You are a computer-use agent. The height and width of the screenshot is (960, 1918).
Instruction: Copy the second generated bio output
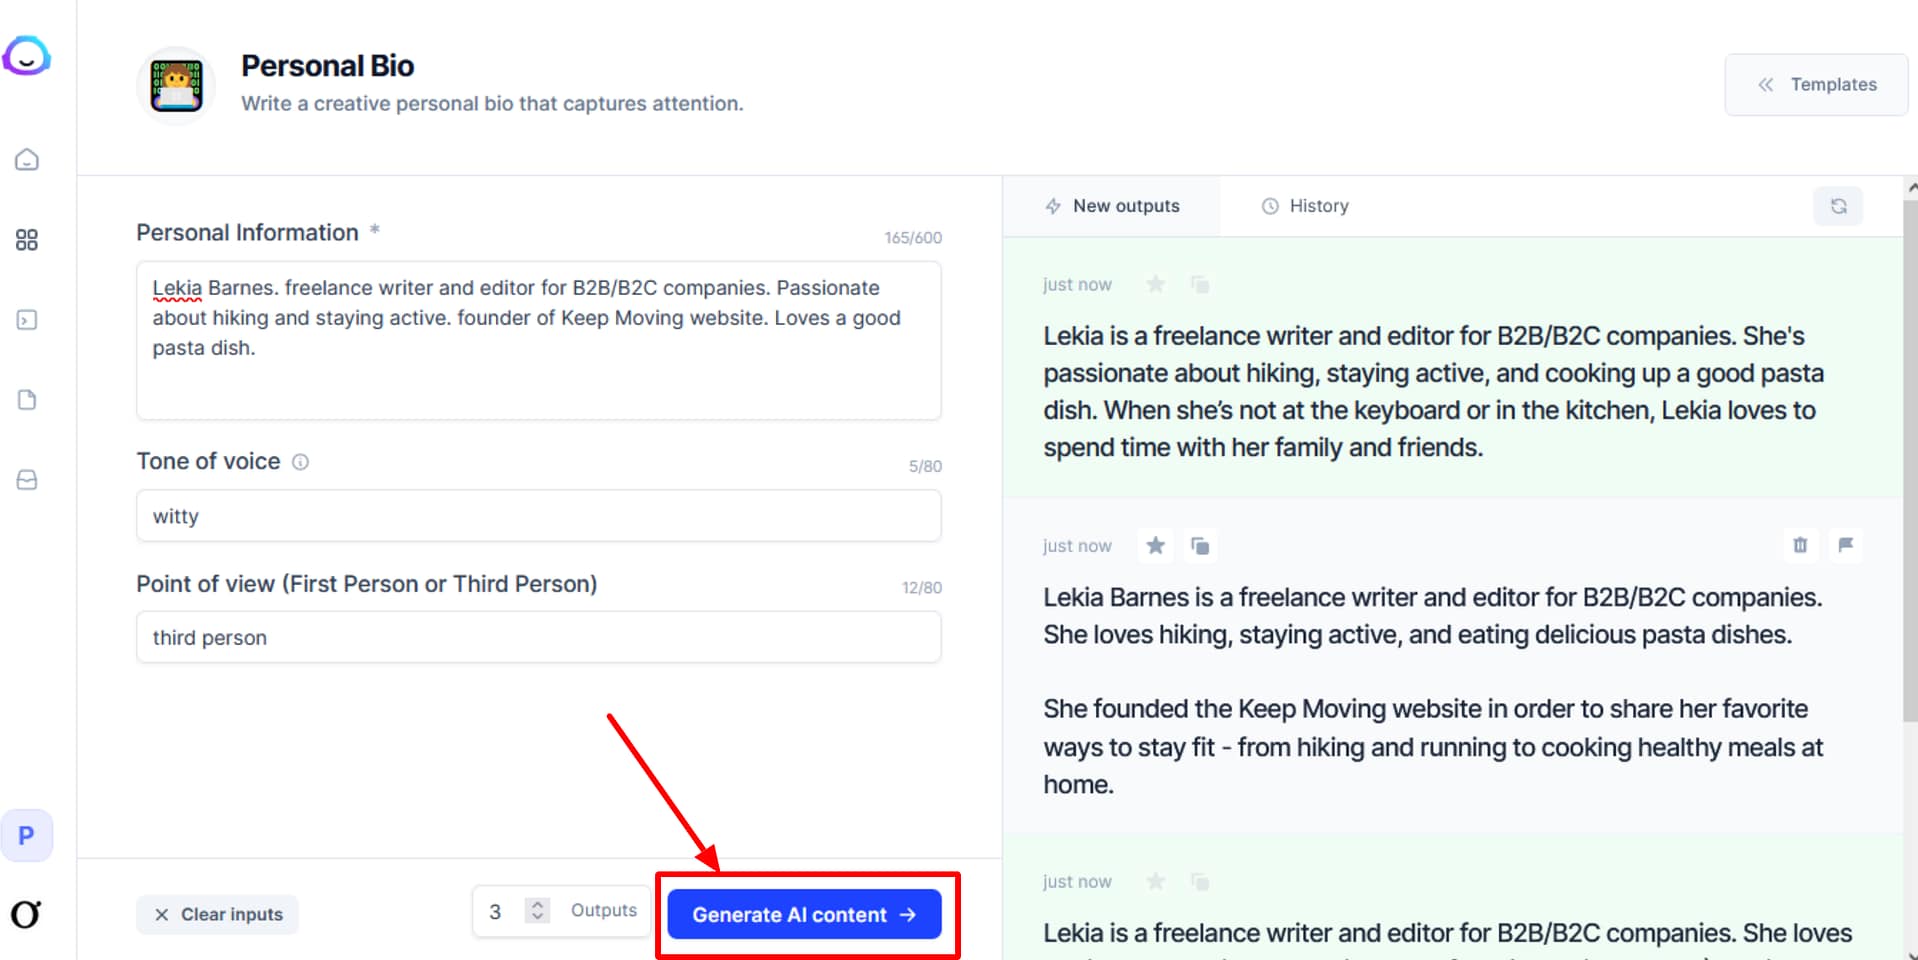coord(1200,545)
